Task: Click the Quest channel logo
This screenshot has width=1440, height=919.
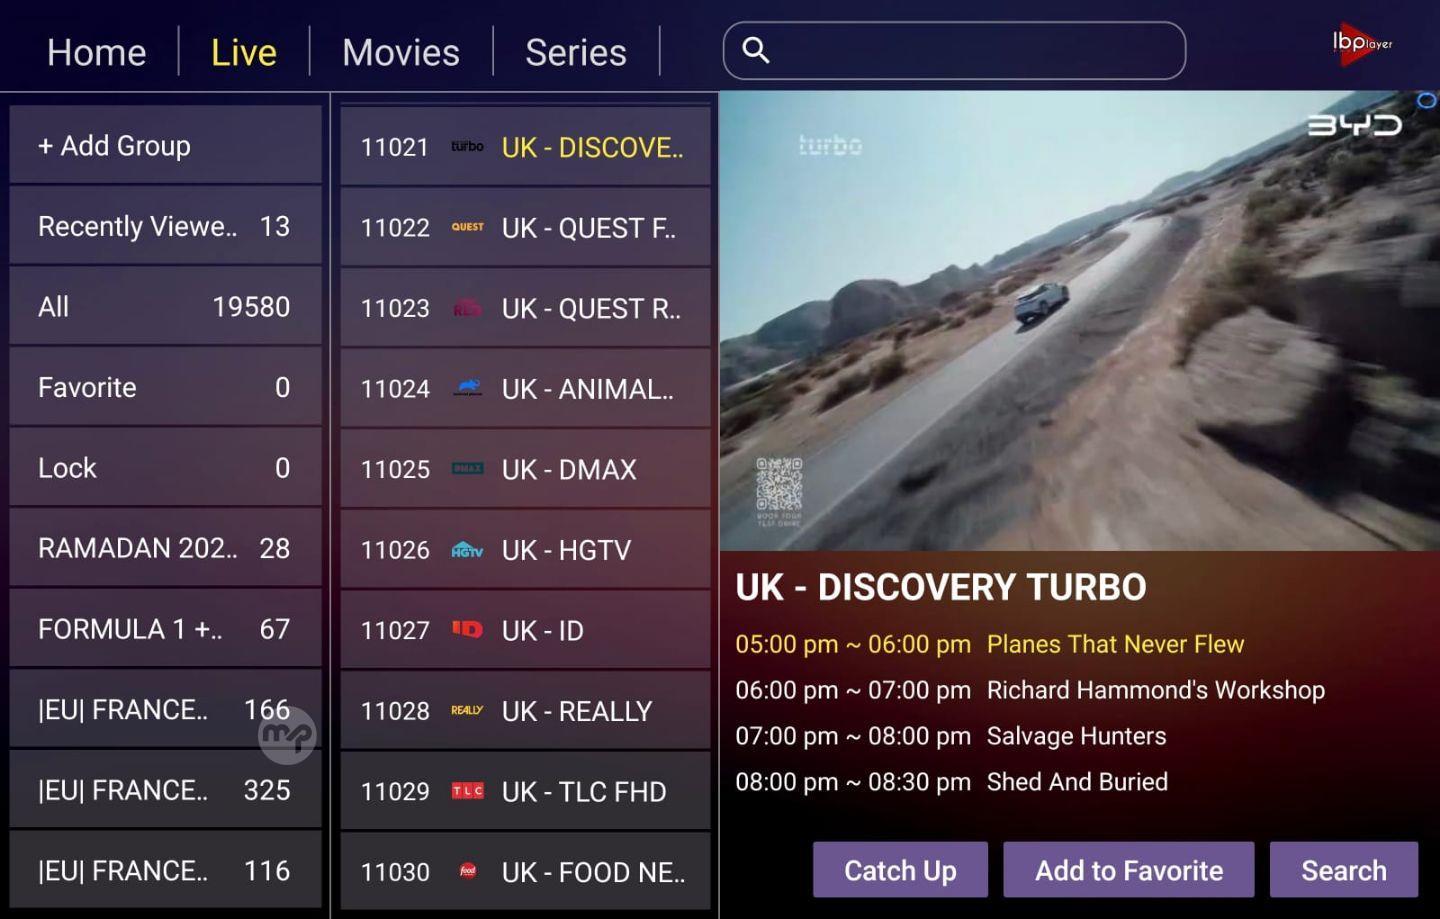Action: [x=467, y=227]
